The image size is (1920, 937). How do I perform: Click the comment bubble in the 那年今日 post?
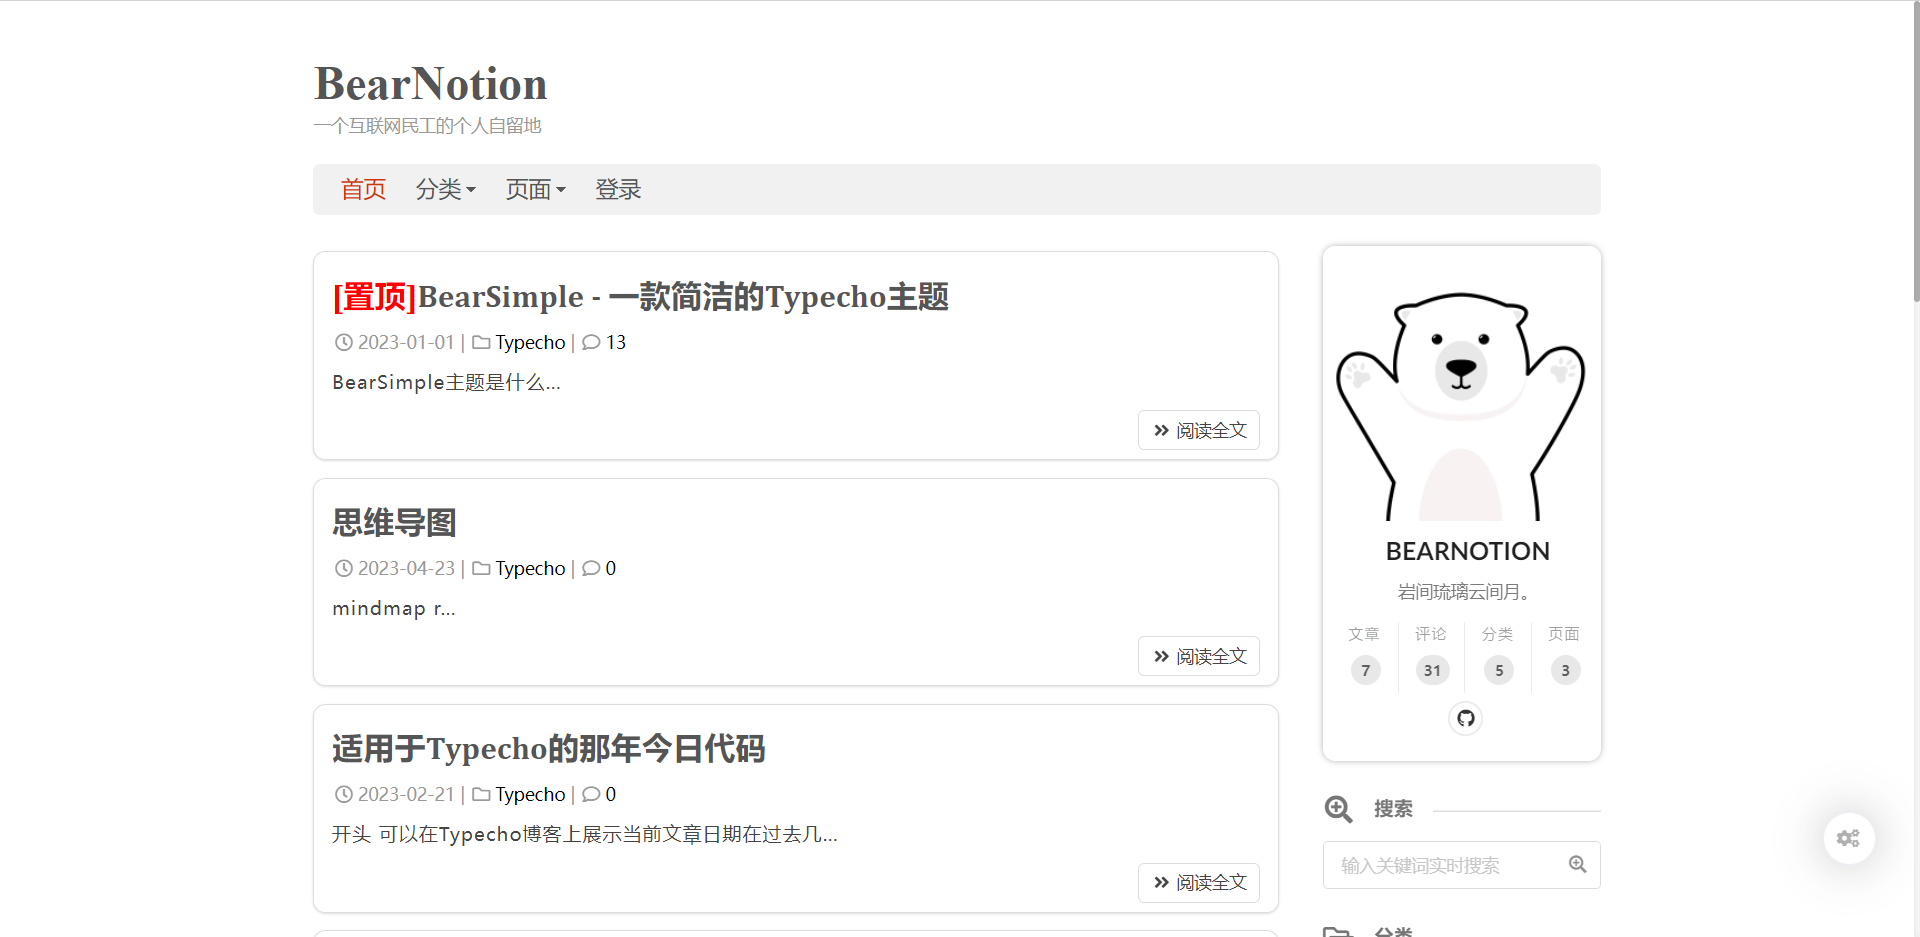[591, 794]
